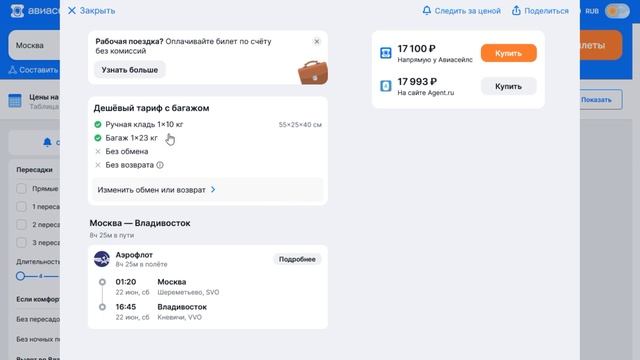Toggle the switch in the top right corner

[617, 11]
